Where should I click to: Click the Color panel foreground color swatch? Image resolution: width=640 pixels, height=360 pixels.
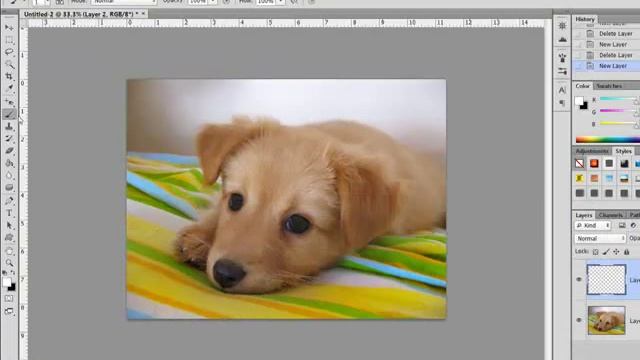click(579, 100)
